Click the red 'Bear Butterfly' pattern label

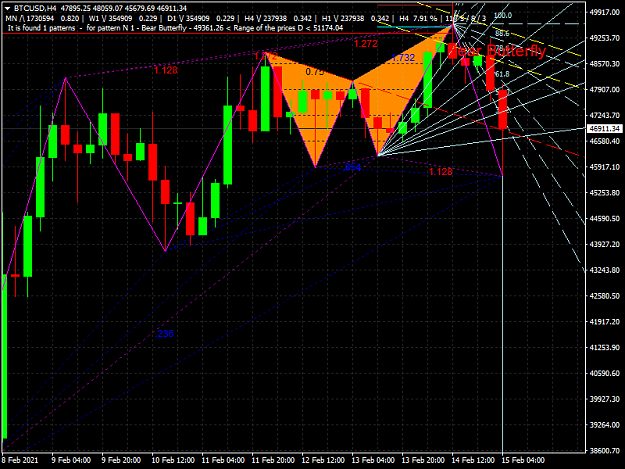pyautogui.click(x=497, y=51)
